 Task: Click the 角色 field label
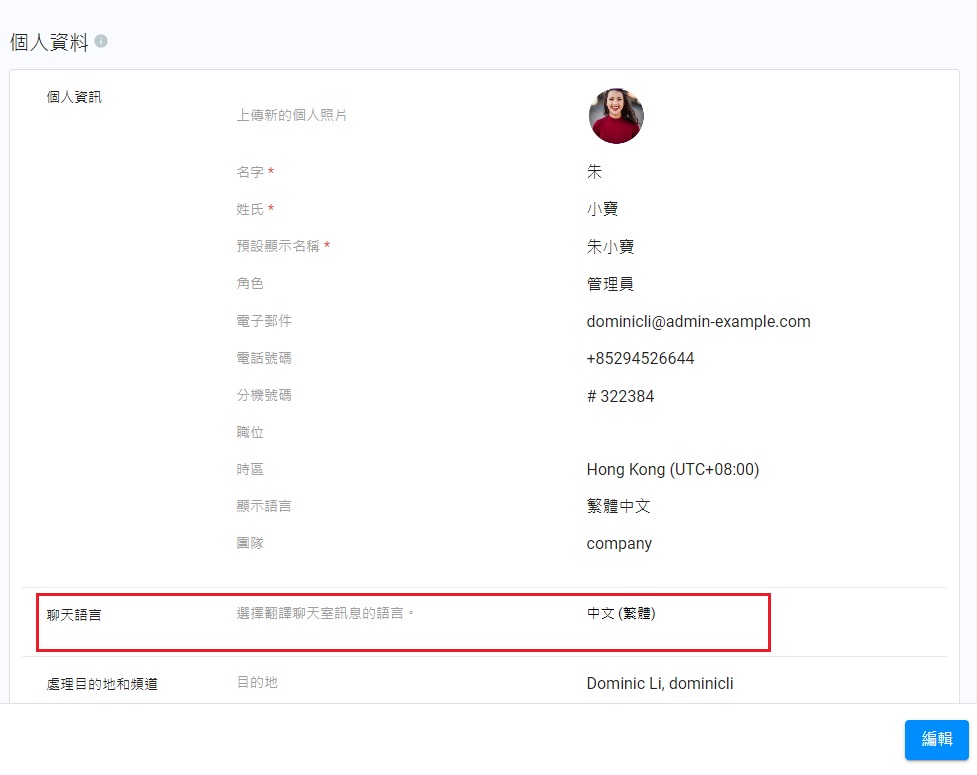pyautogui.click(x=250, y=283)
